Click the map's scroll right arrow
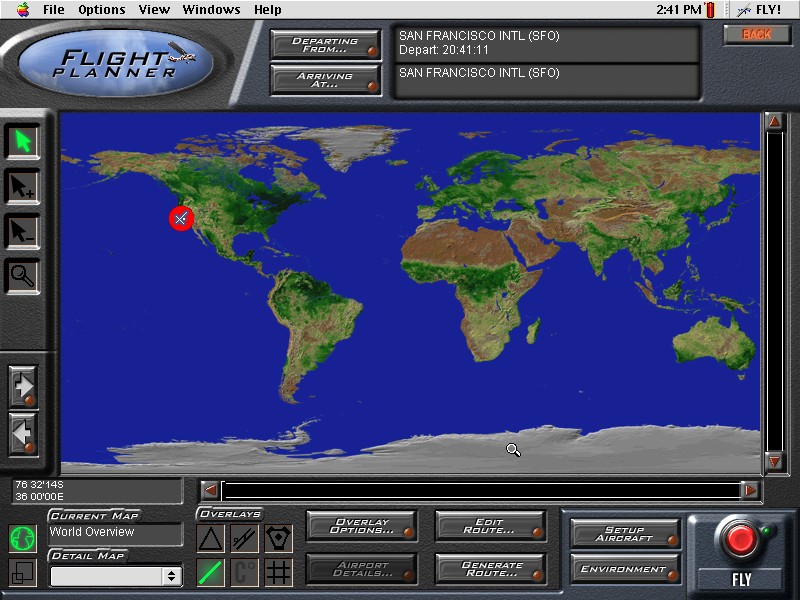This screenshot has width=800, height=600. pos(750,490)
